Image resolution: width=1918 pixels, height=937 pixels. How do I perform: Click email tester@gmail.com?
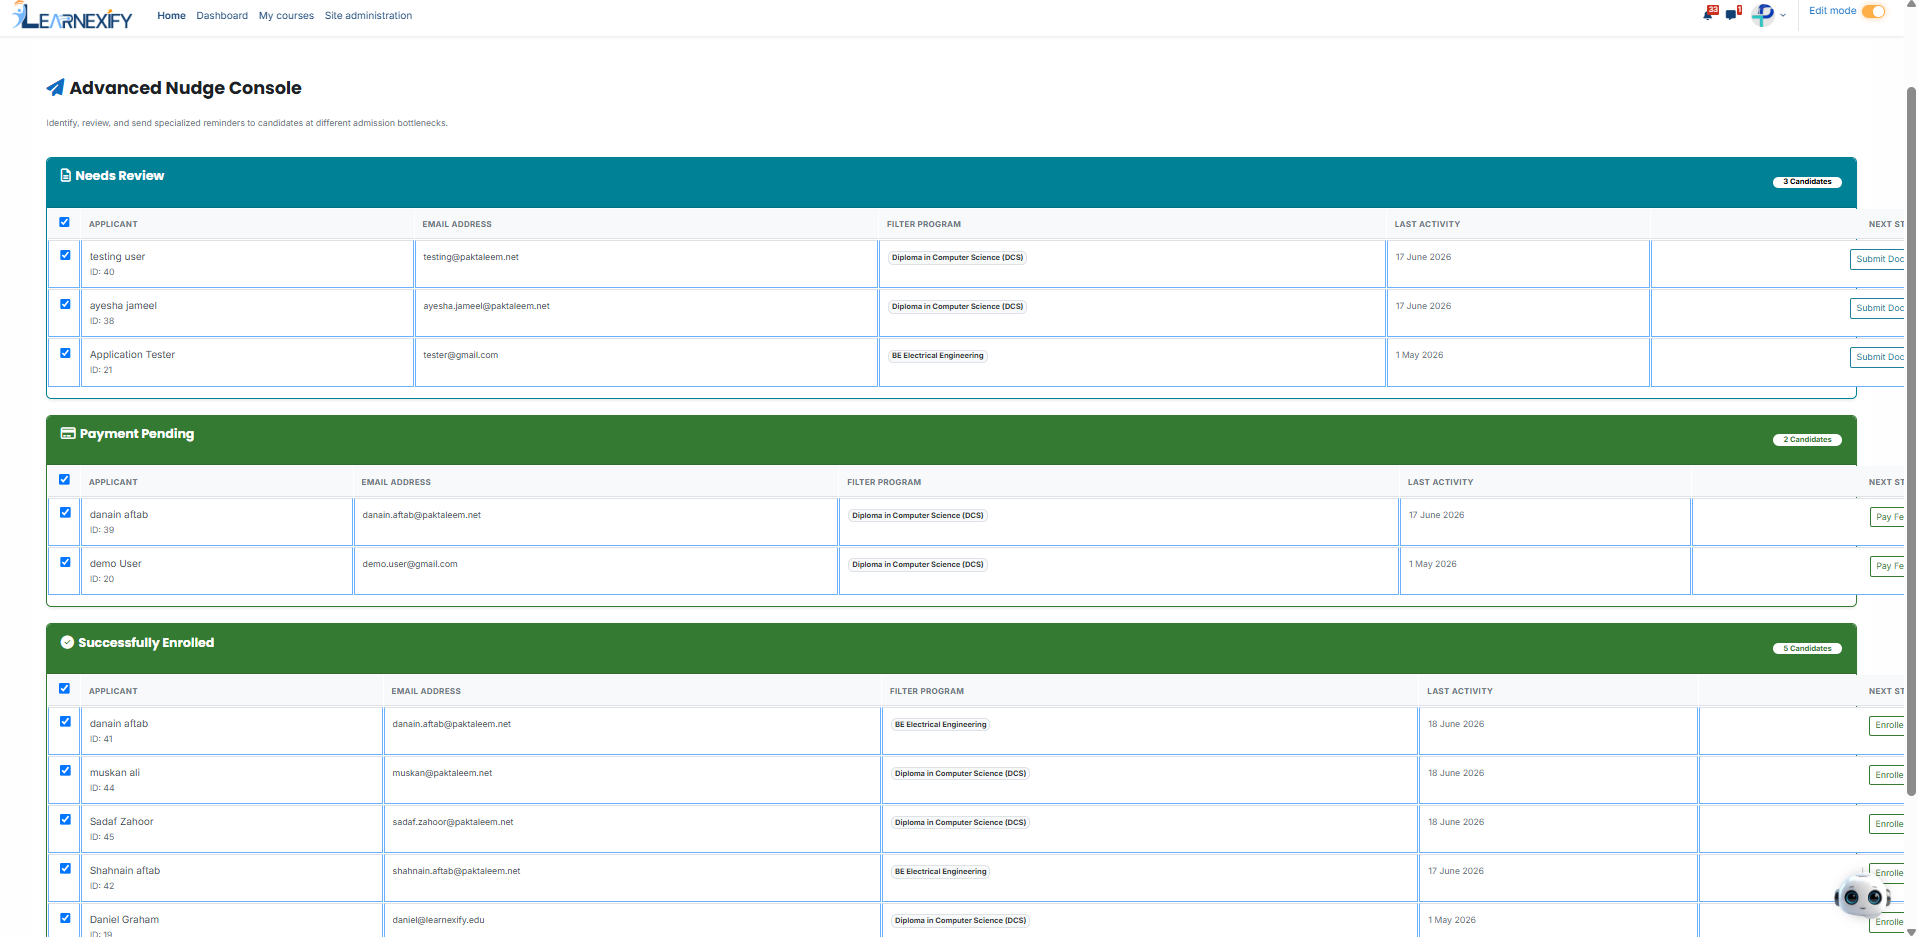(x=460, y=355)
